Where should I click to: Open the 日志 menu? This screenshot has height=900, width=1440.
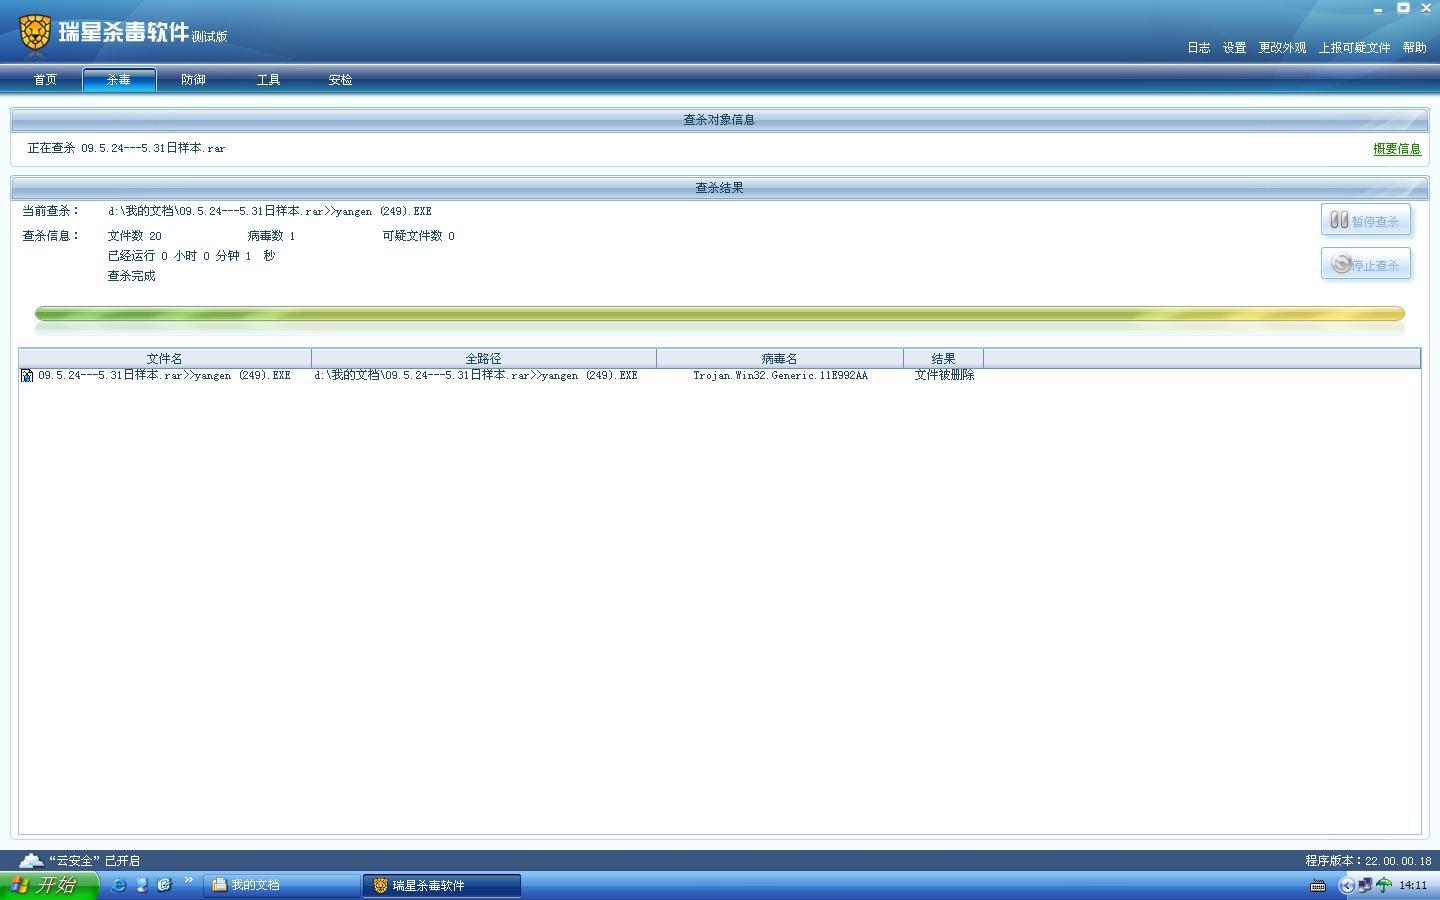[x=1198, y=48]
